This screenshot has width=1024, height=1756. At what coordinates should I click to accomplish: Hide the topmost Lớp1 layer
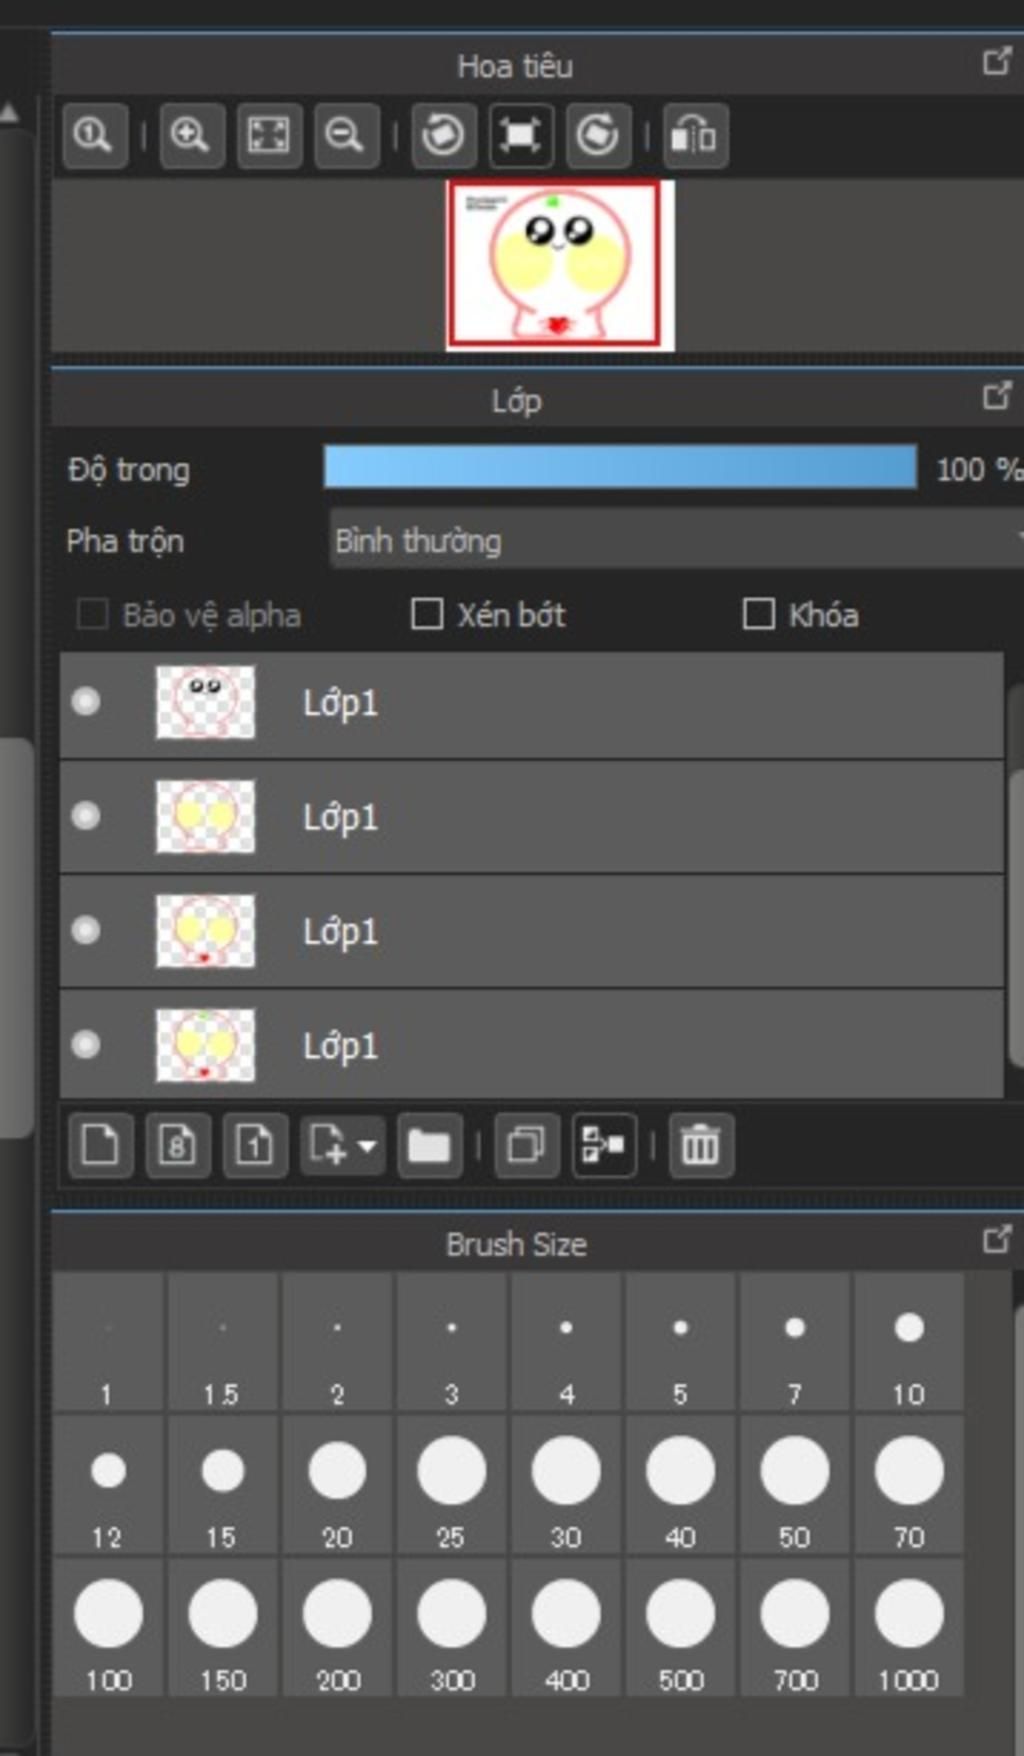86,702
